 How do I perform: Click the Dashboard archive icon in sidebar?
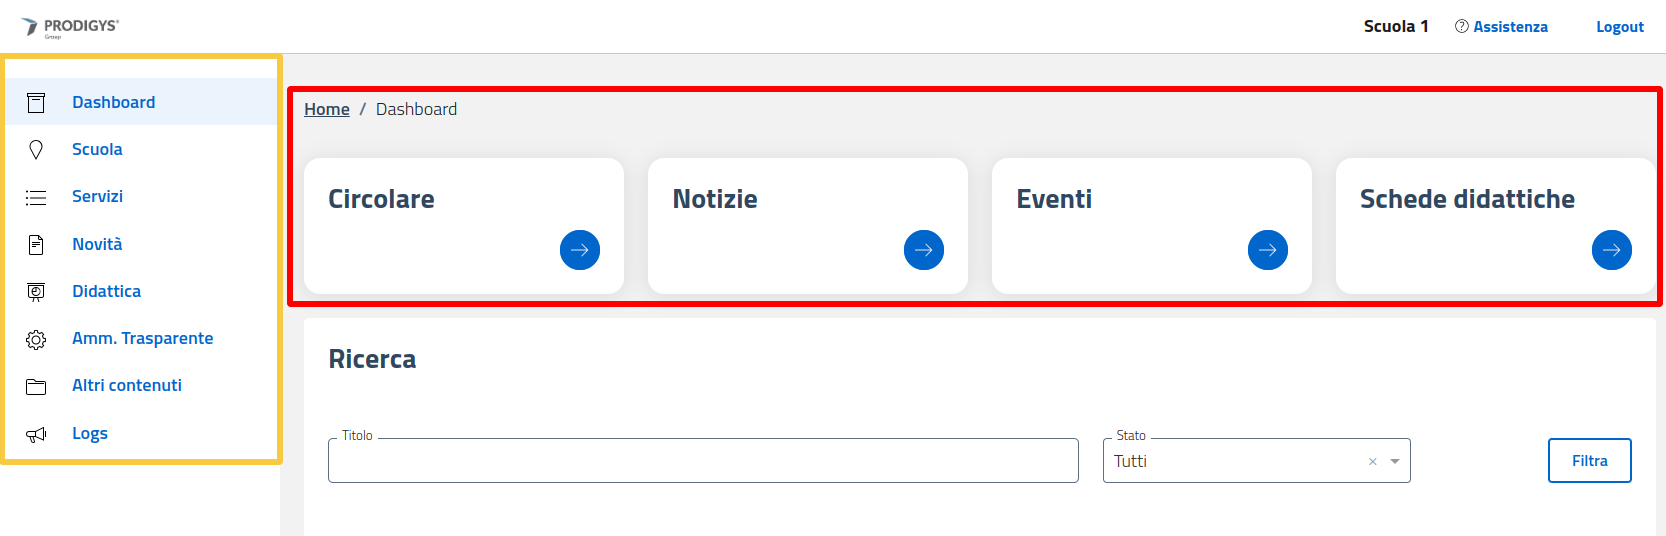coord(36,102)
